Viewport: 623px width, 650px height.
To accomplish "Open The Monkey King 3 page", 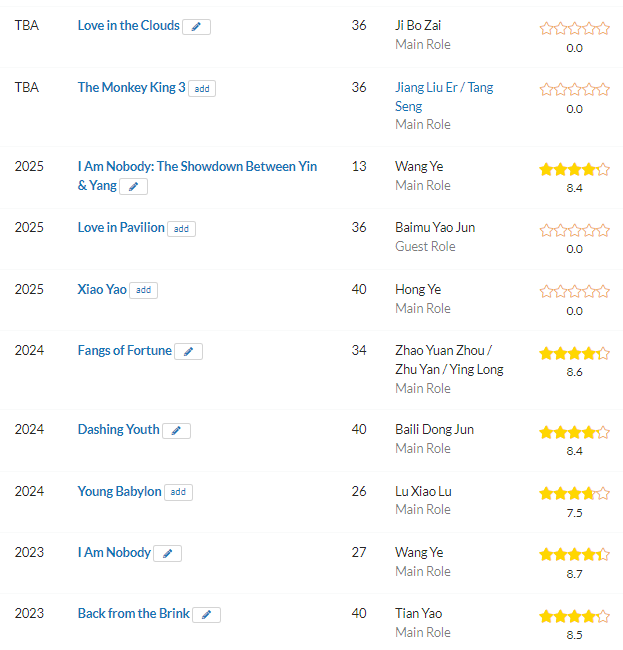I will pos(131,87).
